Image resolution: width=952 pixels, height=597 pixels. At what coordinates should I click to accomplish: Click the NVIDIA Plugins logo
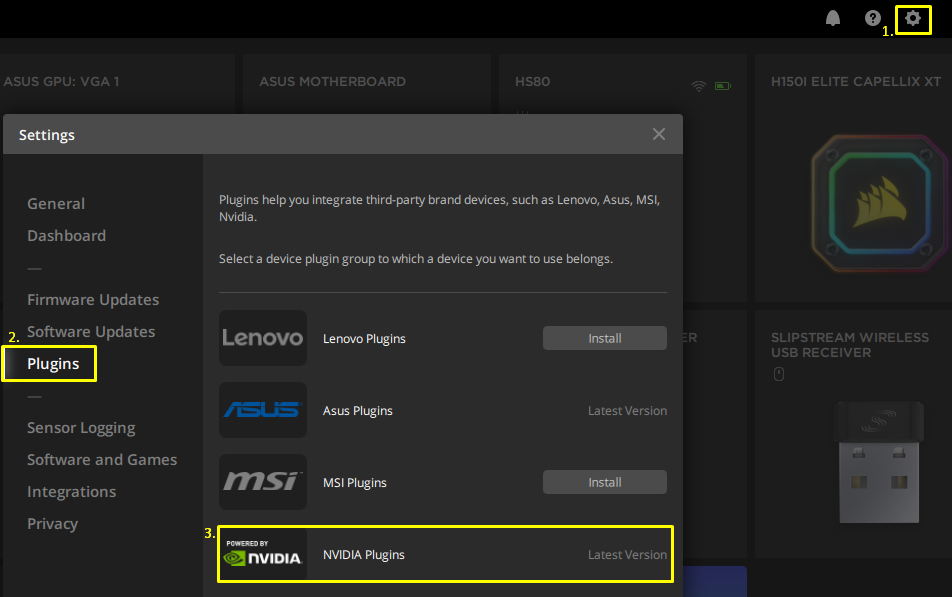(x=262, y=553)
